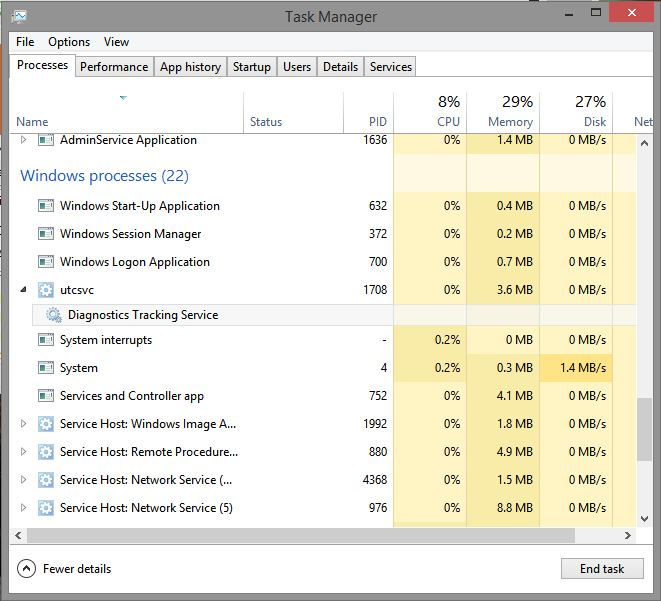Open the Options menu
Image resolution: width=661 pixels, height=601 pixels.
coord(69,42)
